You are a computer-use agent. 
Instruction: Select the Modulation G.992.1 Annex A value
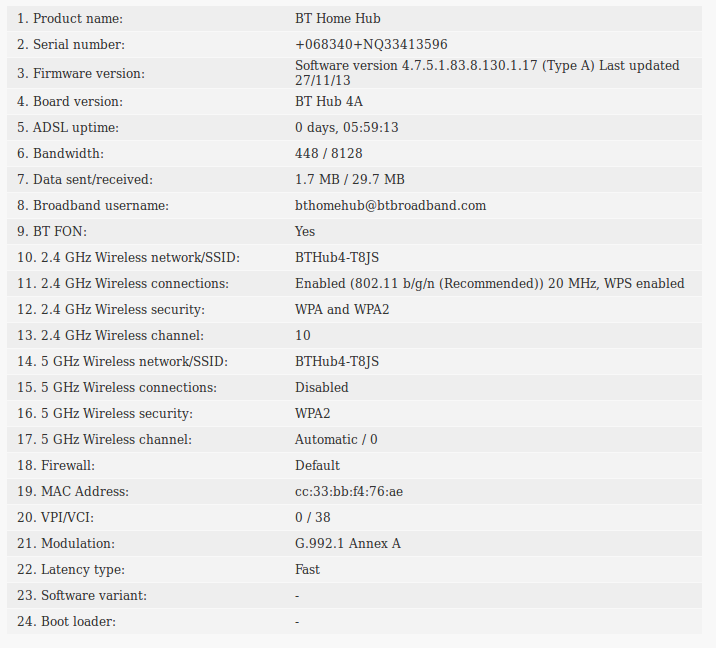(347, 544)
